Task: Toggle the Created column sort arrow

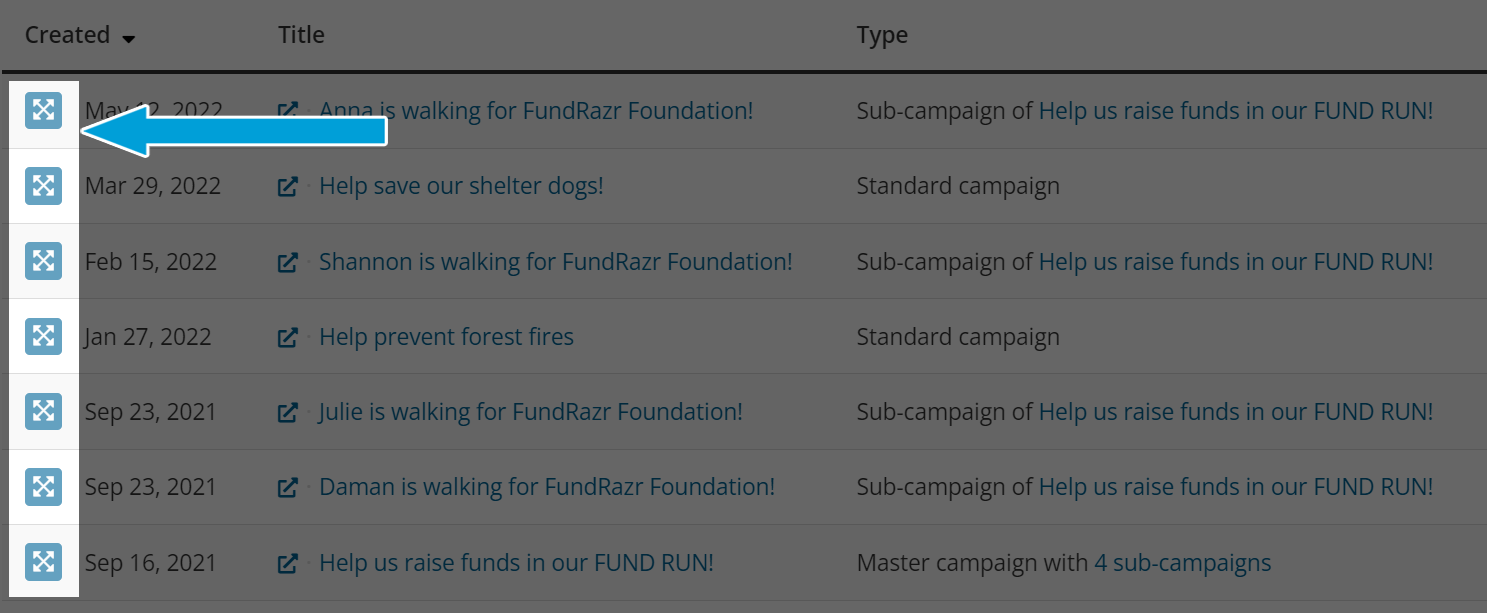Action: pos(128,39)
